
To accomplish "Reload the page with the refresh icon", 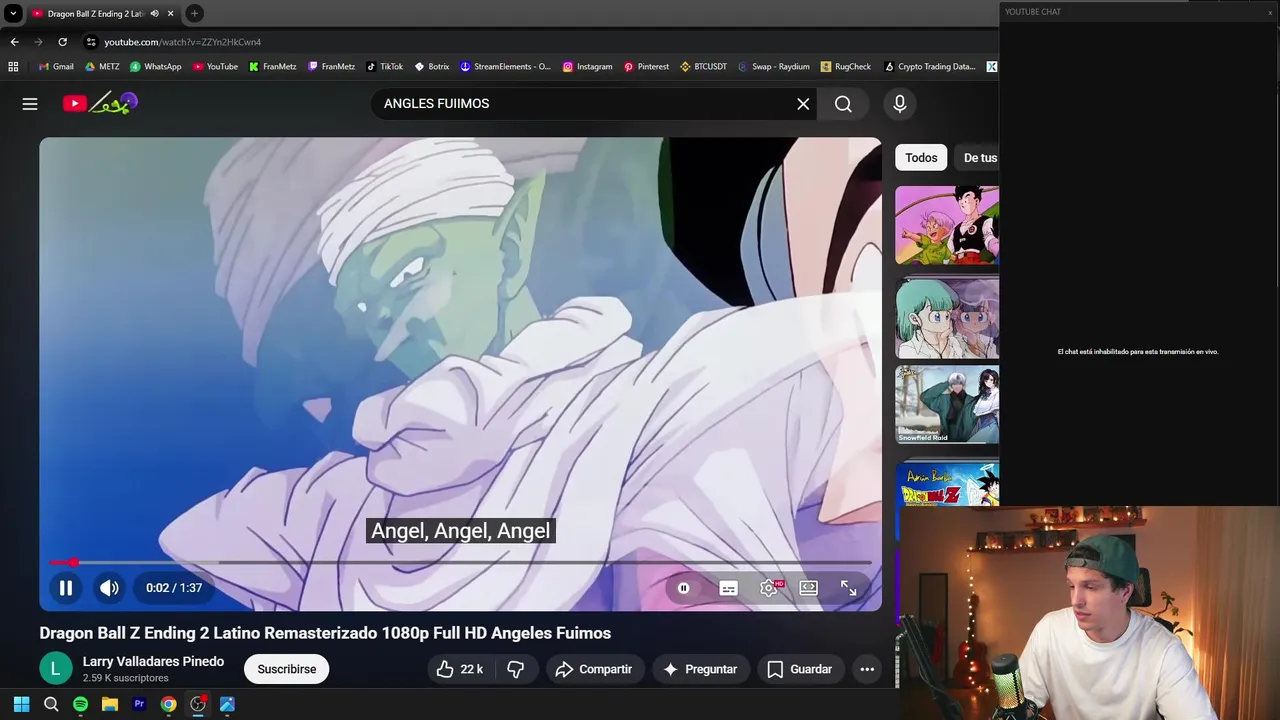I will coord(62,42).
